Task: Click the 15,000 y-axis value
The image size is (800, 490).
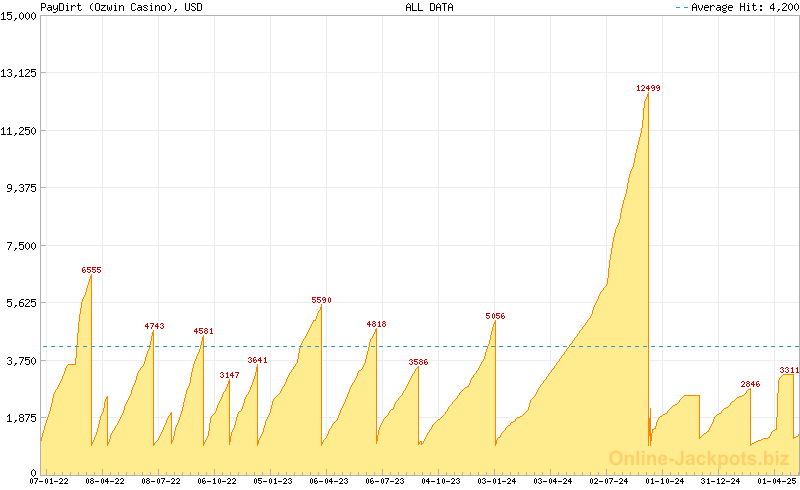Action: click(x=18, y=15)
